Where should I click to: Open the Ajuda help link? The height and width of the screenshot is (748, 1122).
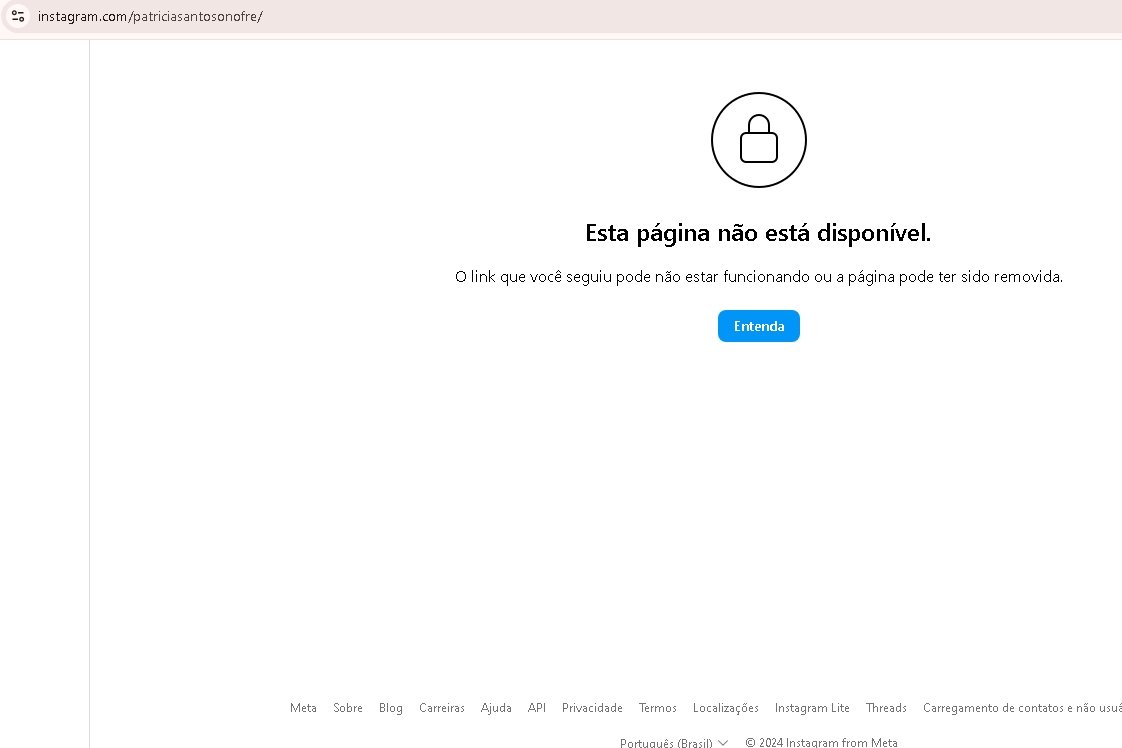(496, 708)
